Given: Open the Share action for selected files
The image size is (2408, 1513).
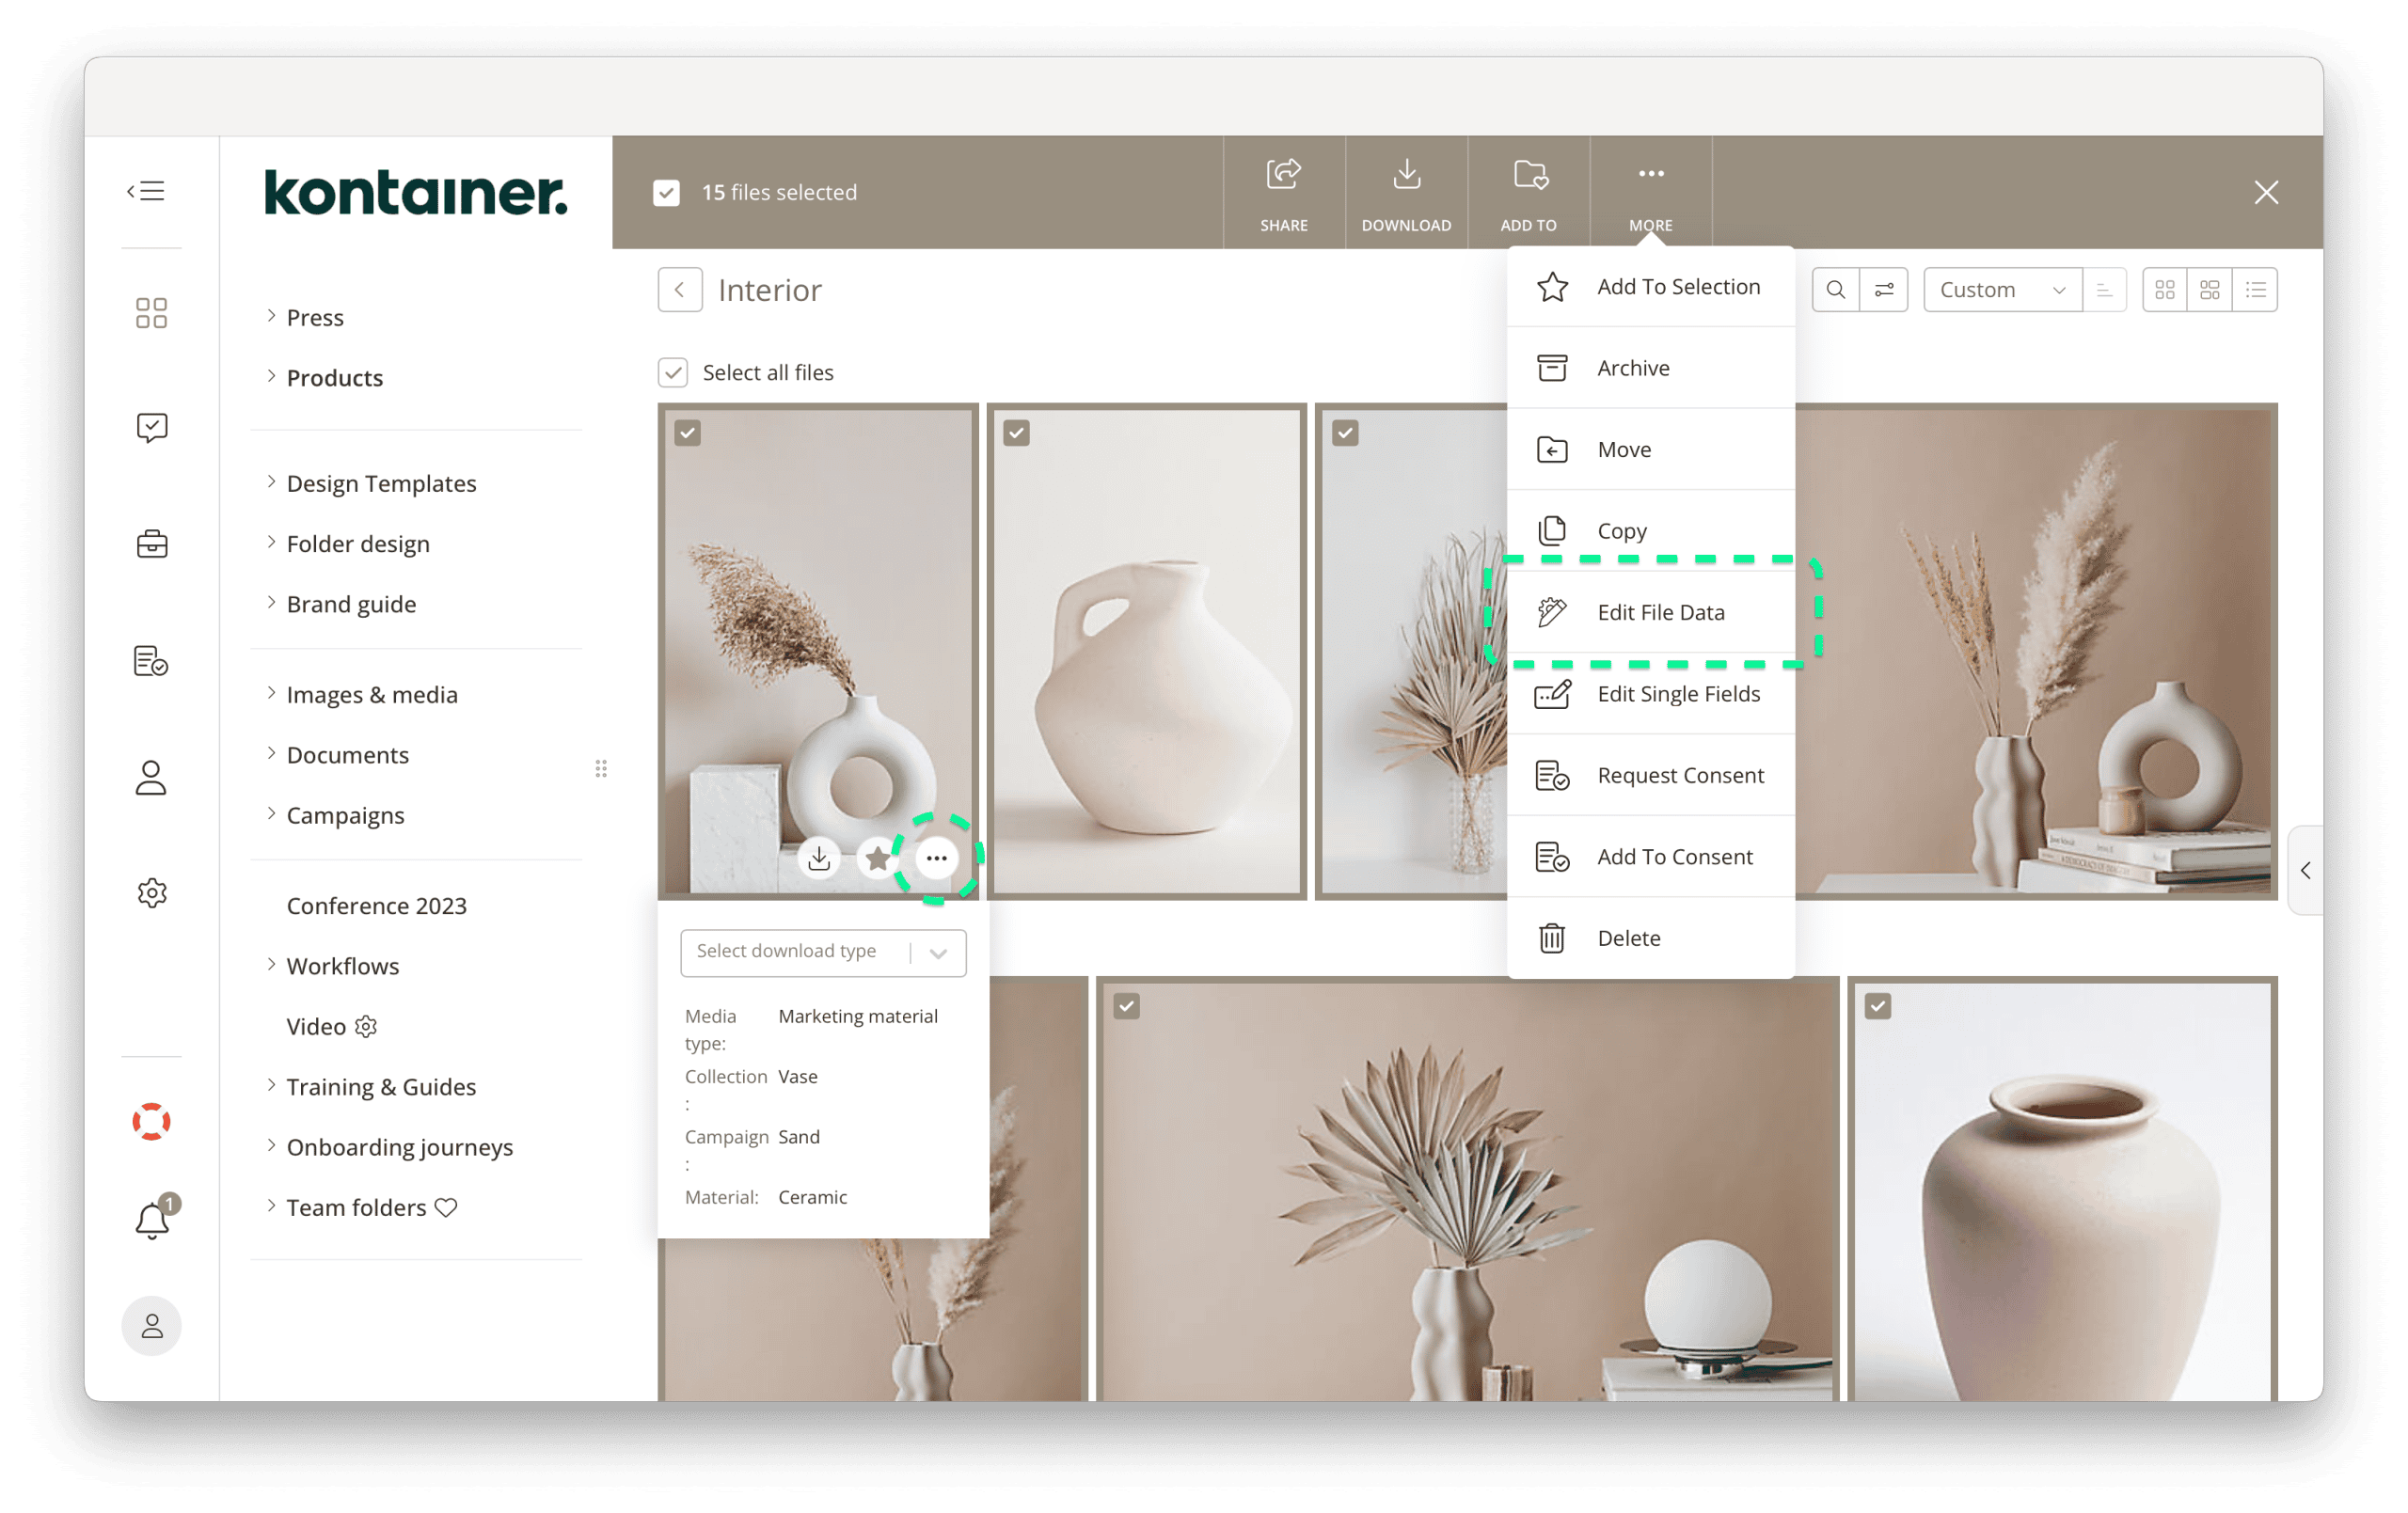Looking at the screenshot, I should tap(1284, 192).
